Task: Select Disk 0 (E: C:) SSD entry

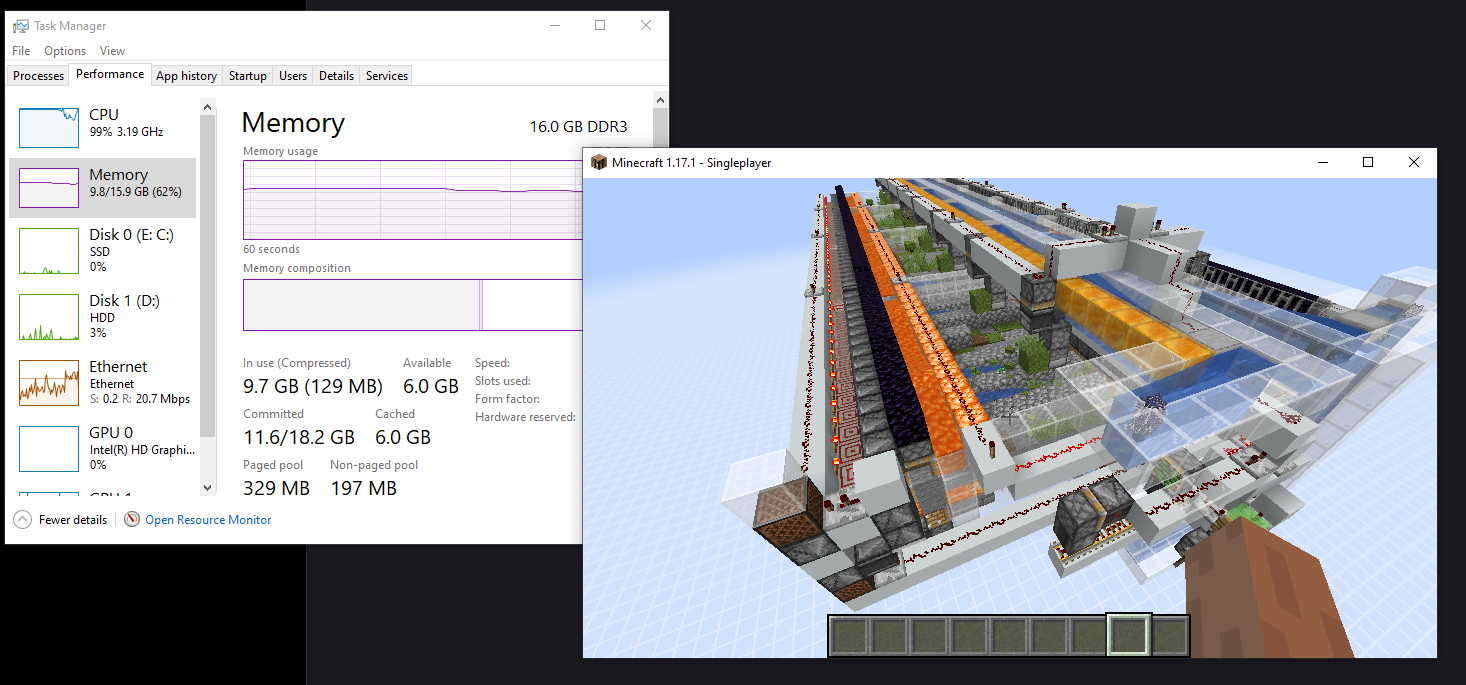Action: coord(131,250)
